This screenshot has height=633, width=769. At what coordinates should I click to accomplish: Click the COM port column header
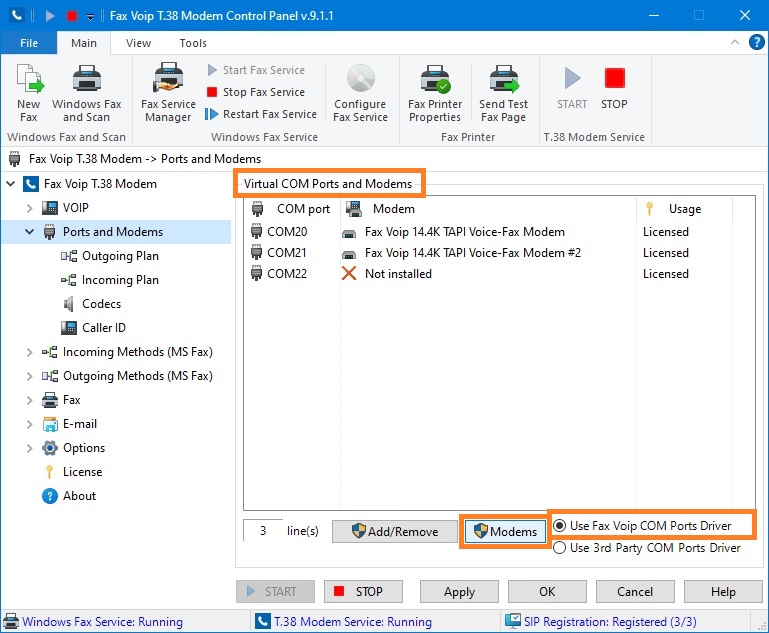pyautogui.click(x=291, y=209)
